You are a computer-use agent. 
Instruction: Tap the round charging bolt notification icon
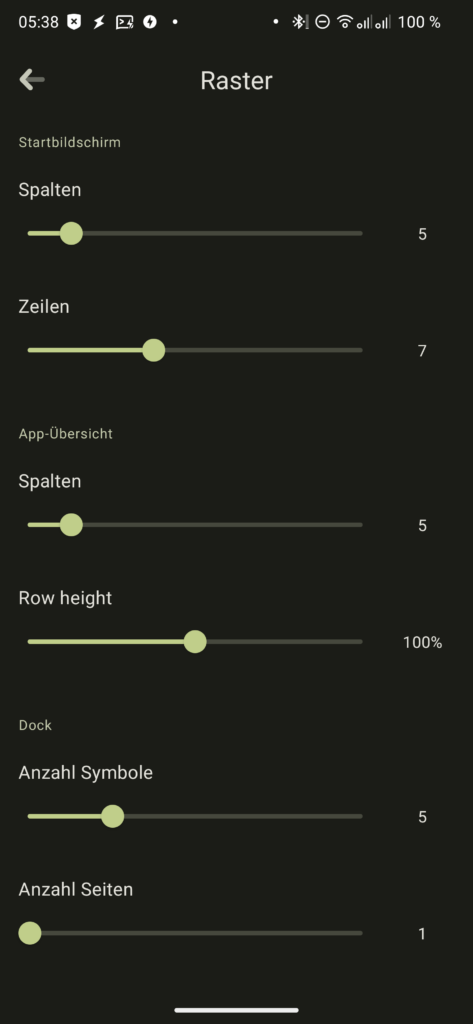pyautogui.click(x=150, y=22)
